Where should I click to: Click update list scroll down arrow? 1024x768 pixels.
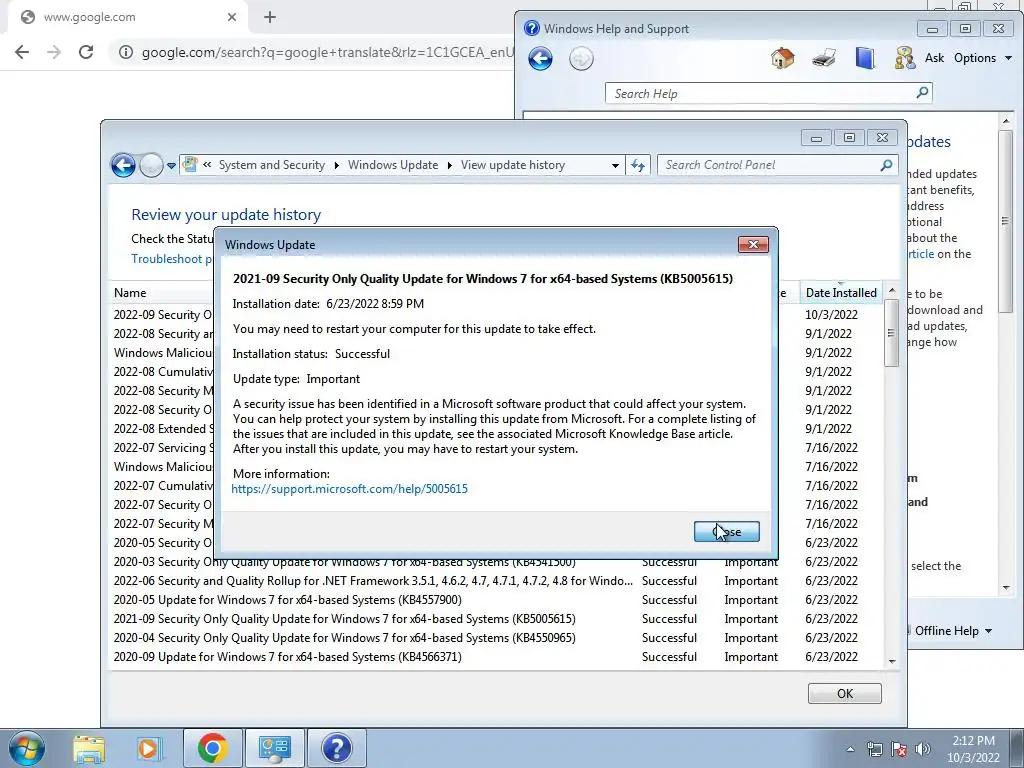click(x=892, y=662)
